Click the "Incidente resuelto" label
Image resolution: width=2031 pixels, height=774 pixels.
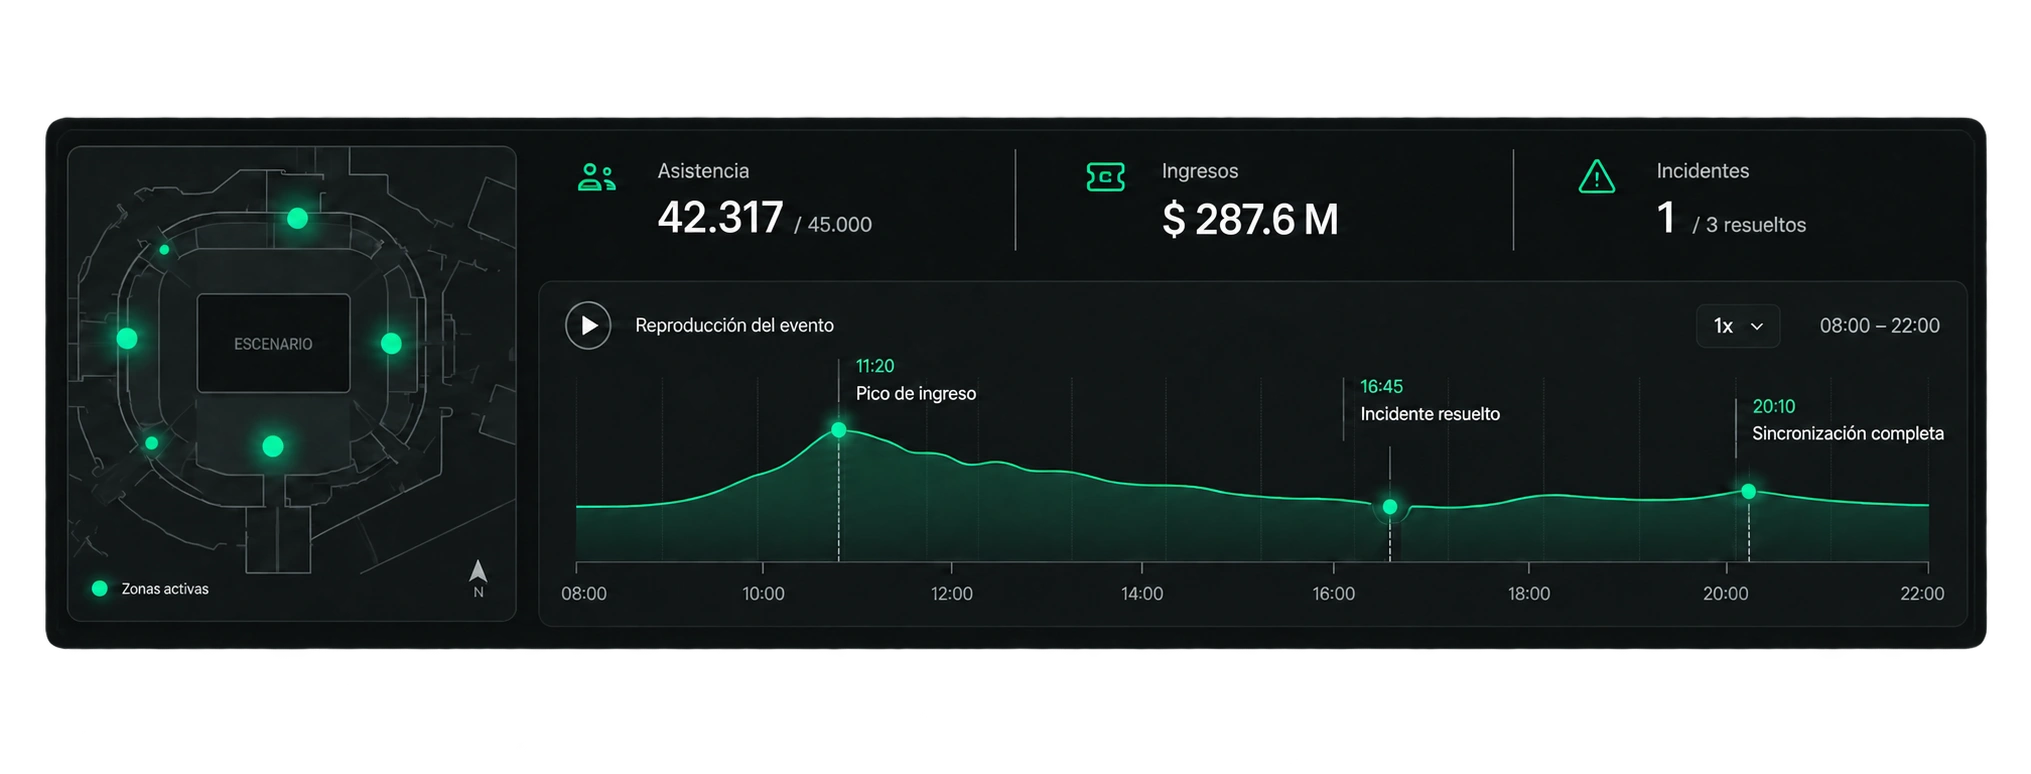(1430, 413)
